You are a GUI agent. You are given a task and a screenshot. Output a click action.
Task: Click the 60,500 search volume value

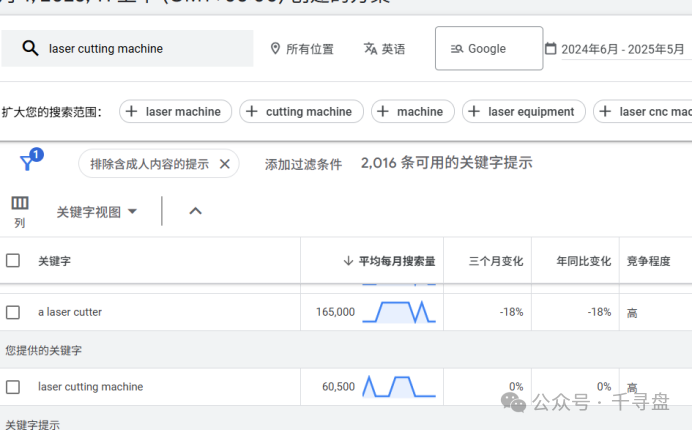point(338,387)
